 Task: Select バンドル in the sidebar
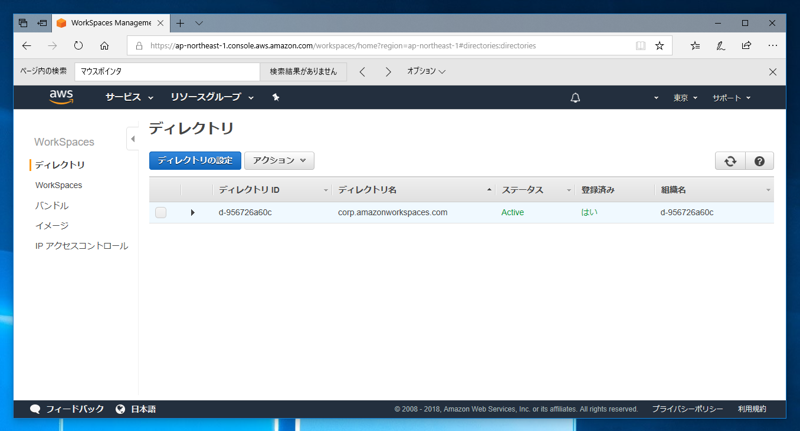[52, 206]
